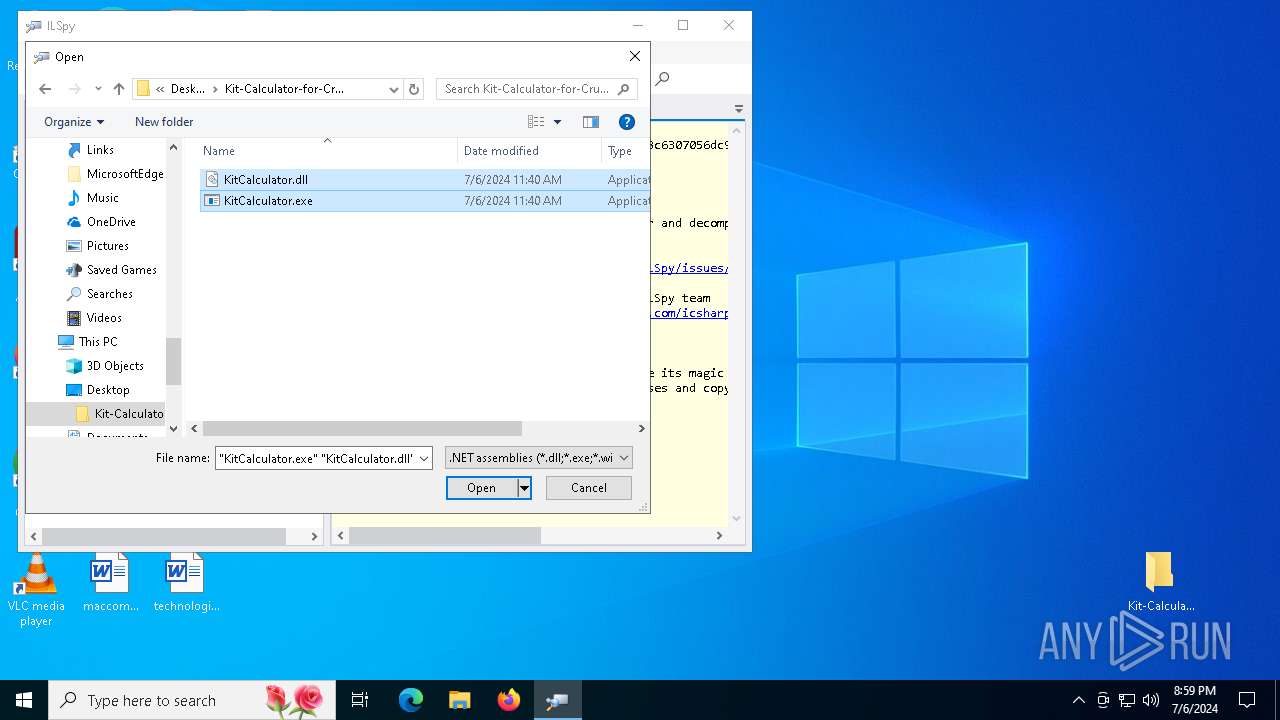Click taskbar search box
The width and height of the screenshot is (1280, 720).
point(191,700)
